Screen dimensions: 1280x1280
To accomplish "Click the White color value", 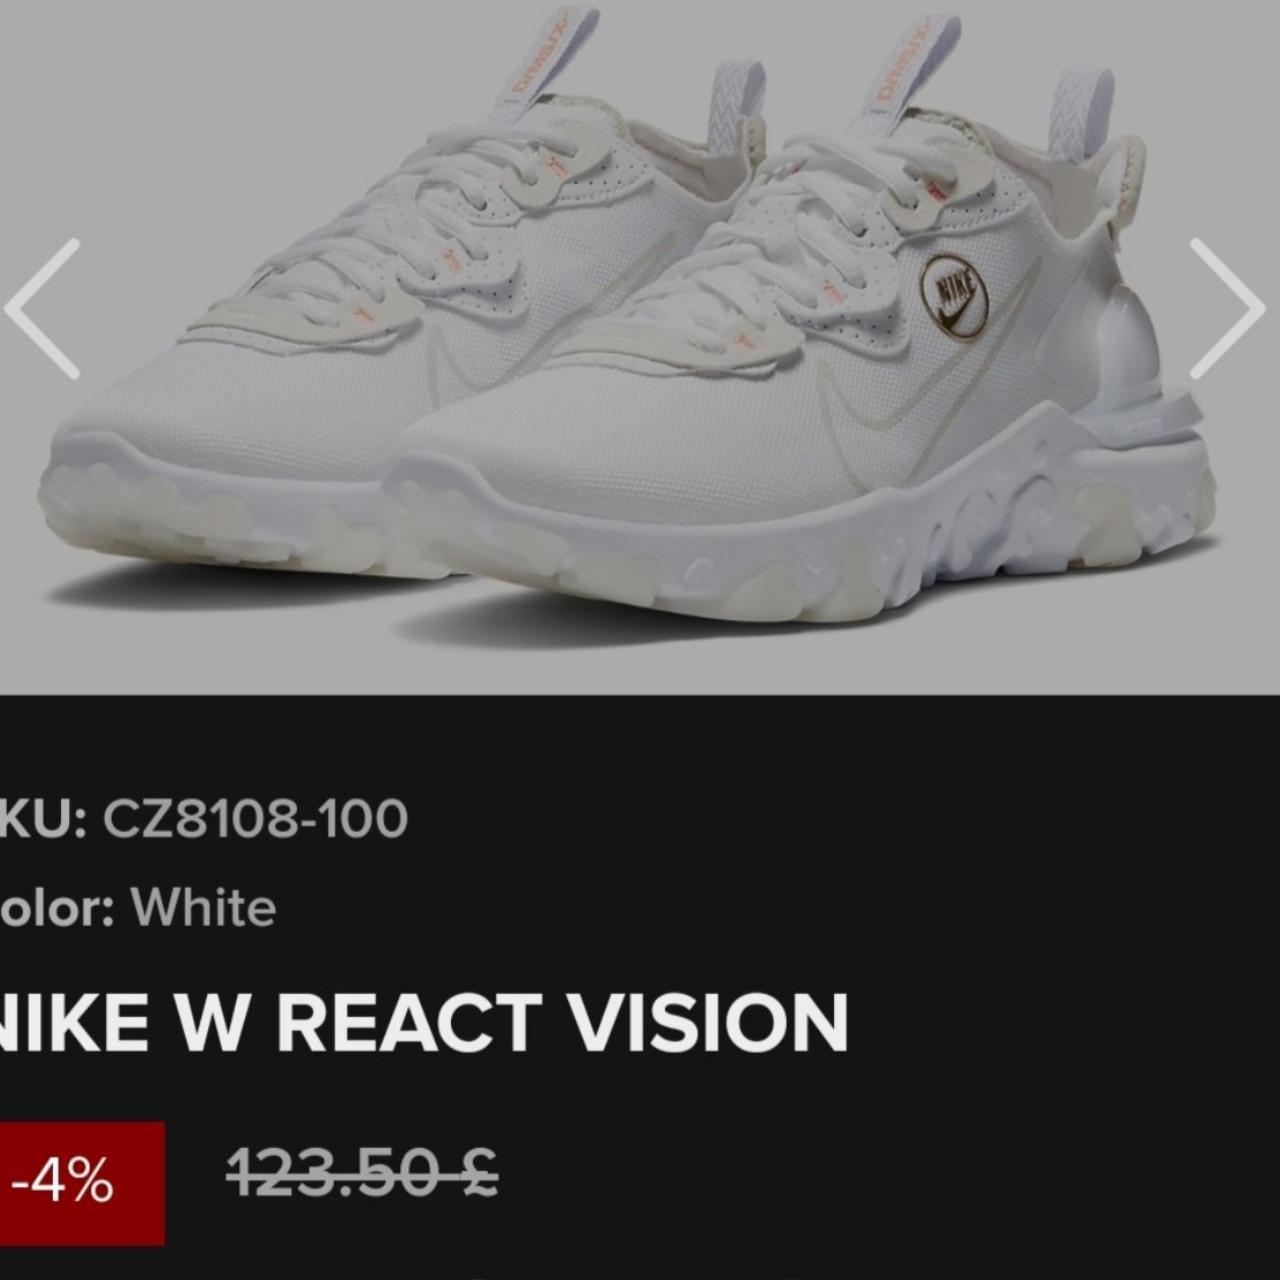I will [x=203, y=908].
